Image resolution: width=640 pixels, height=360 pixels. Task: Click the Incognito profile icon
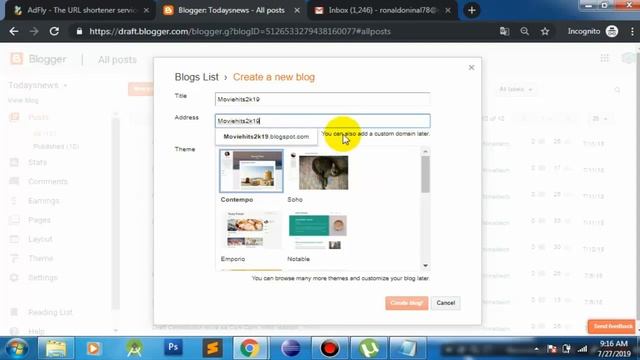tap(612, 31)
